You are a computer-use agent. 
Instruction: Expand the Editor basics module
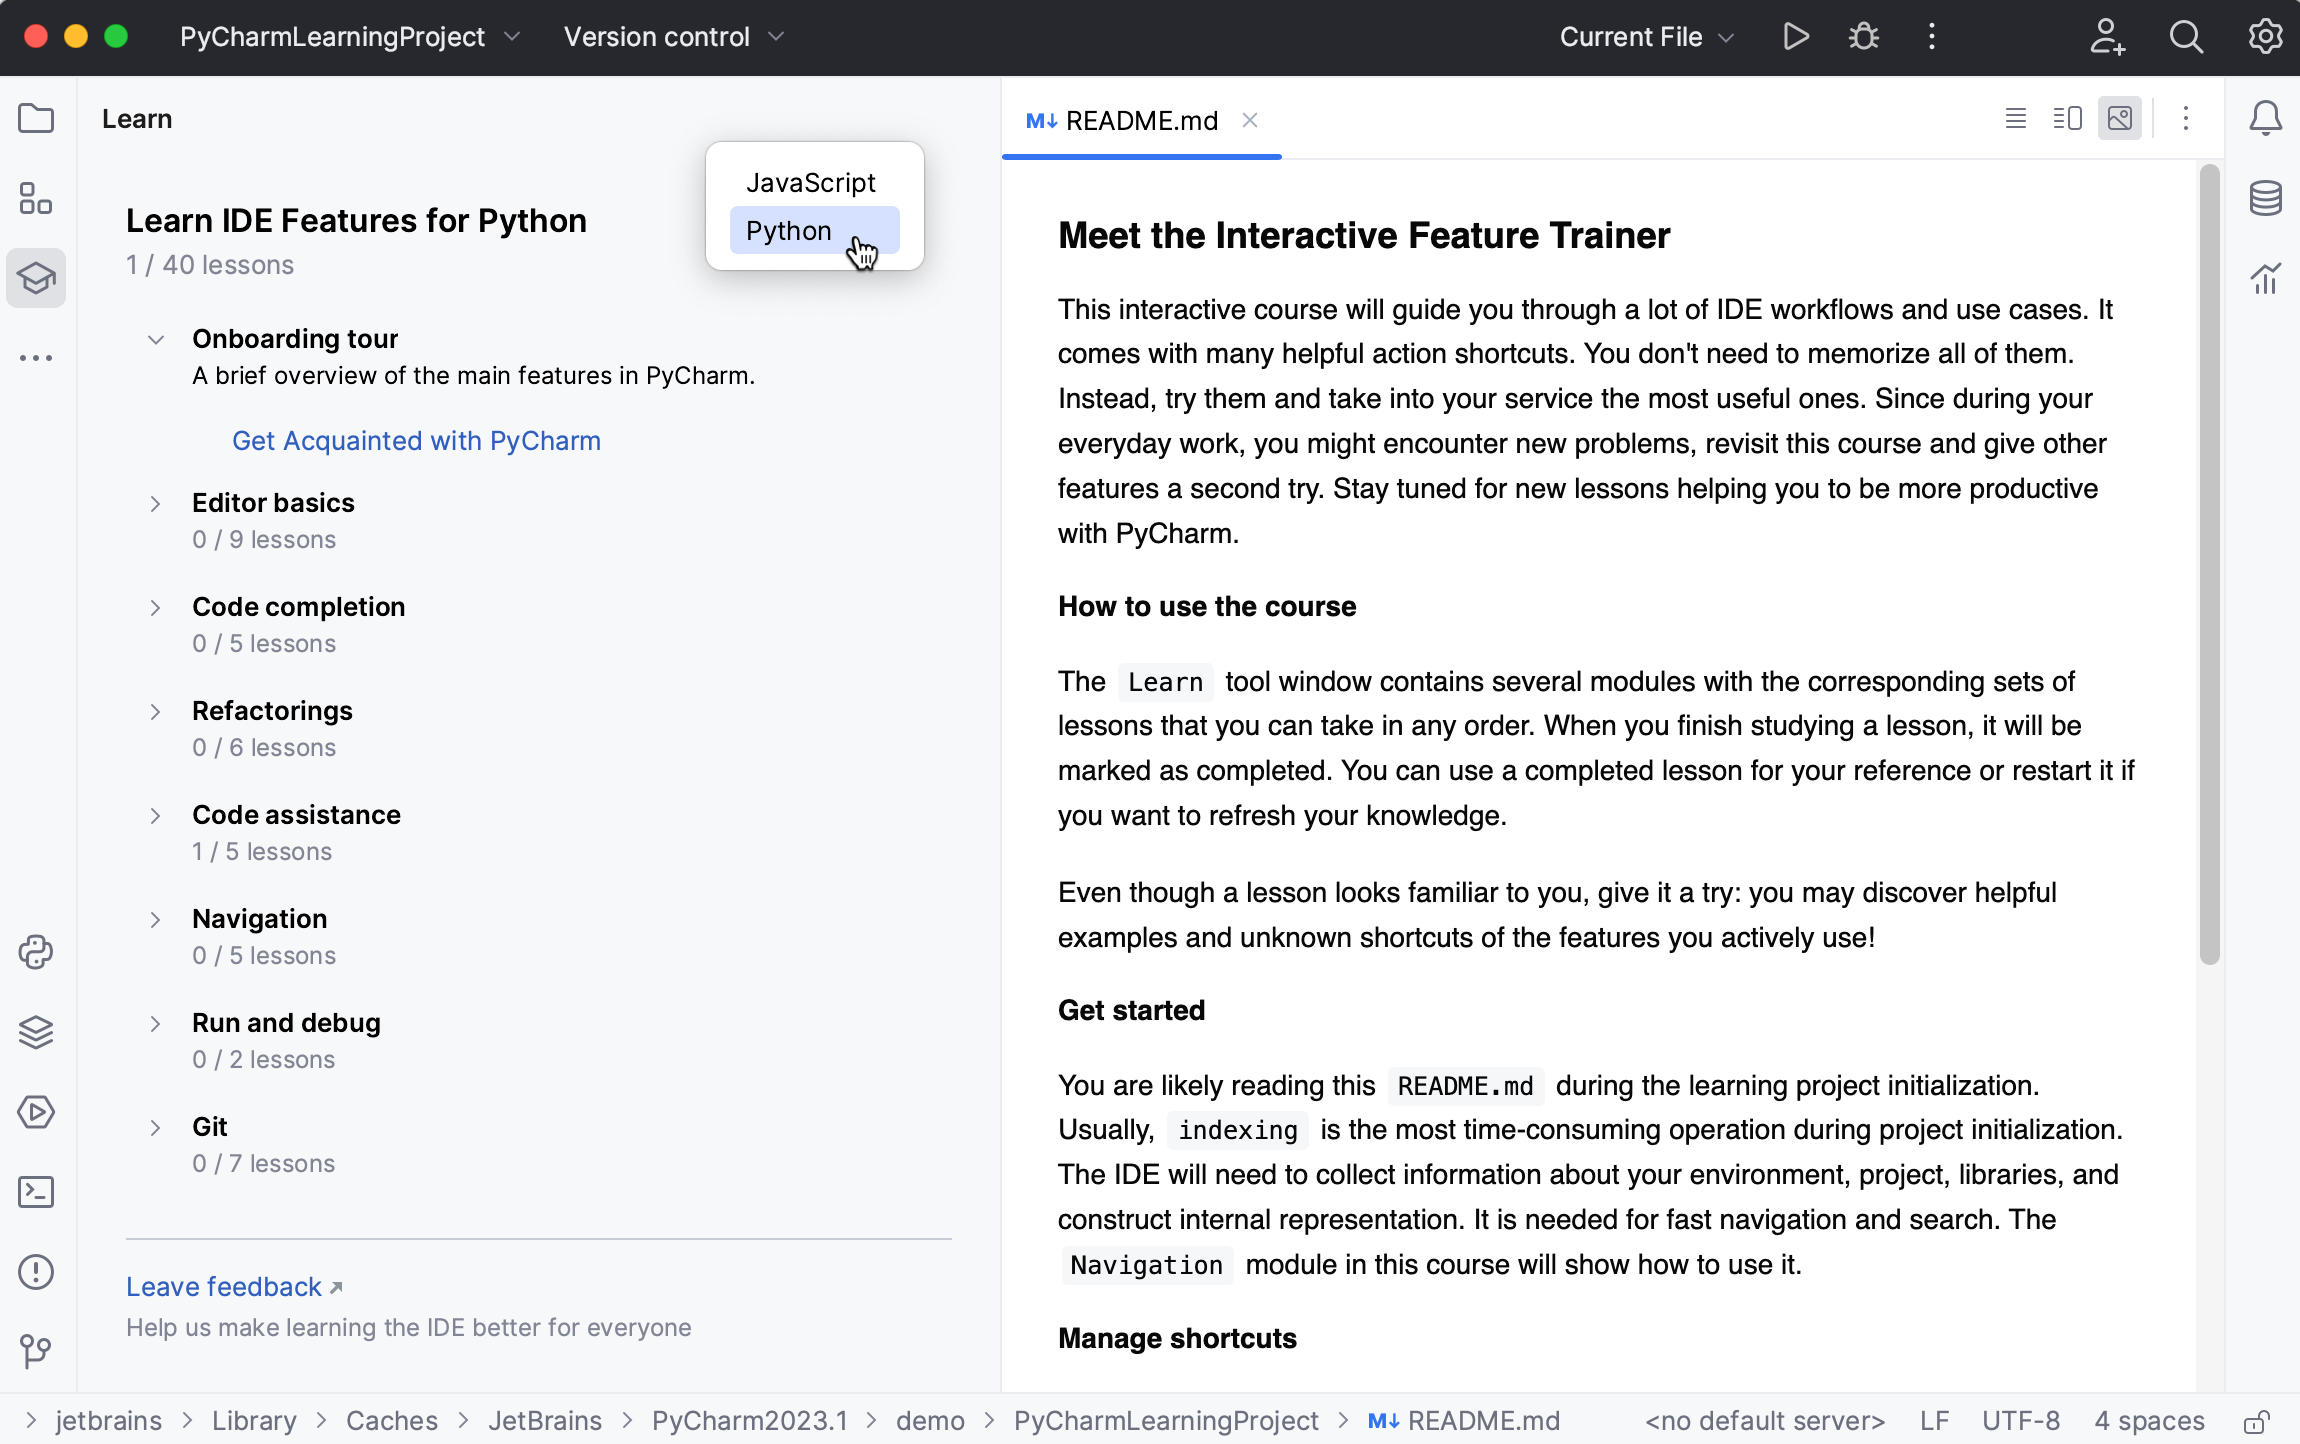(x=155, y=503)
